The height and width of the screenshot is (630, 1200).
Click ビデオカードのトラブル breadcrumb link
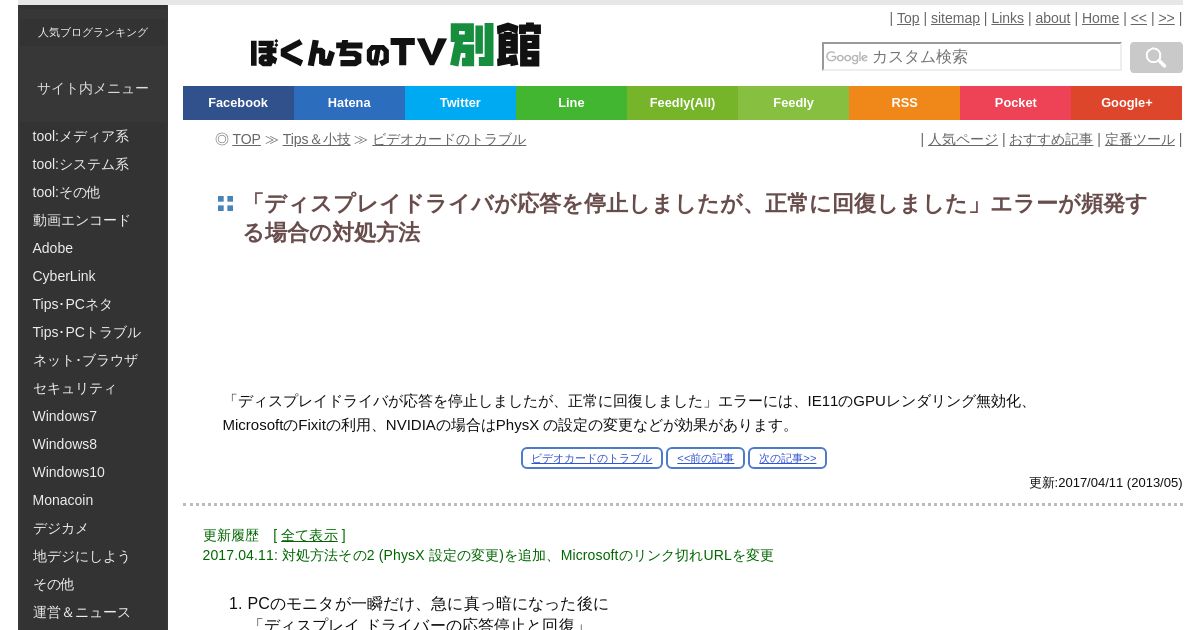tap(449, 139)
